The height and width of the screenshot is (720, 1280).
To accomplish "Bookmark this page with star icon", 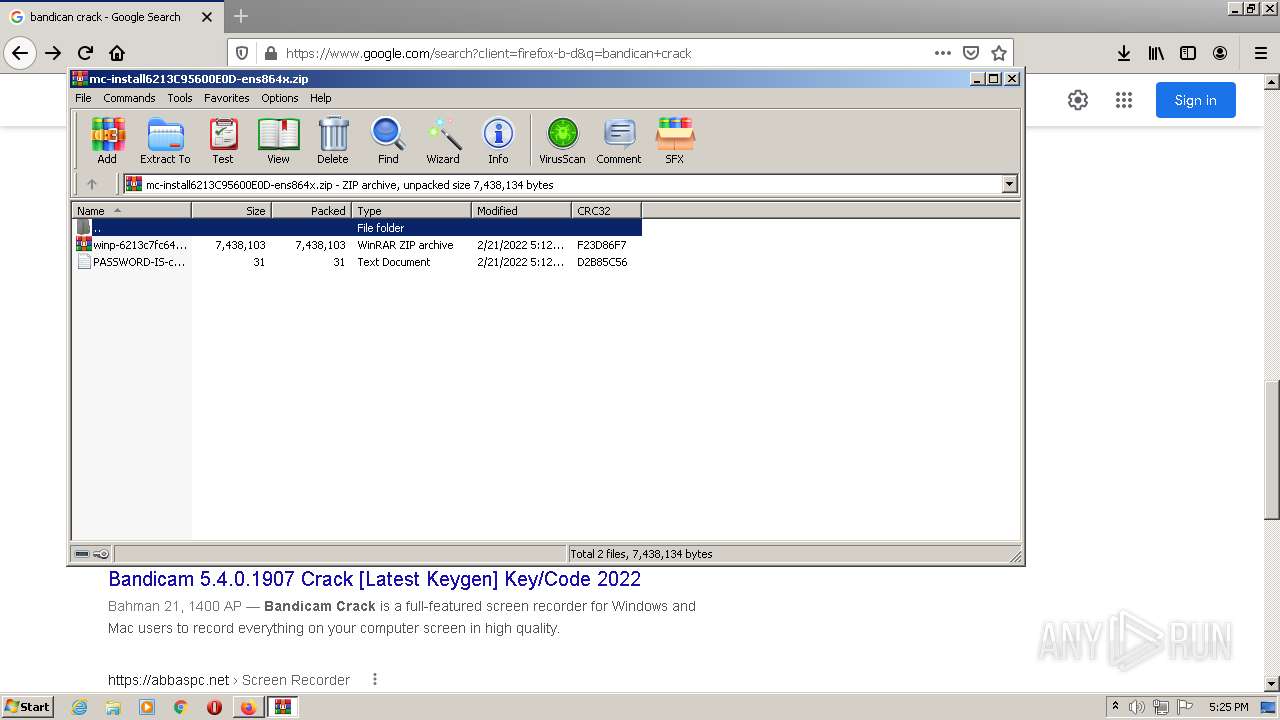I will pyautogui.click(x=998, y=53).
